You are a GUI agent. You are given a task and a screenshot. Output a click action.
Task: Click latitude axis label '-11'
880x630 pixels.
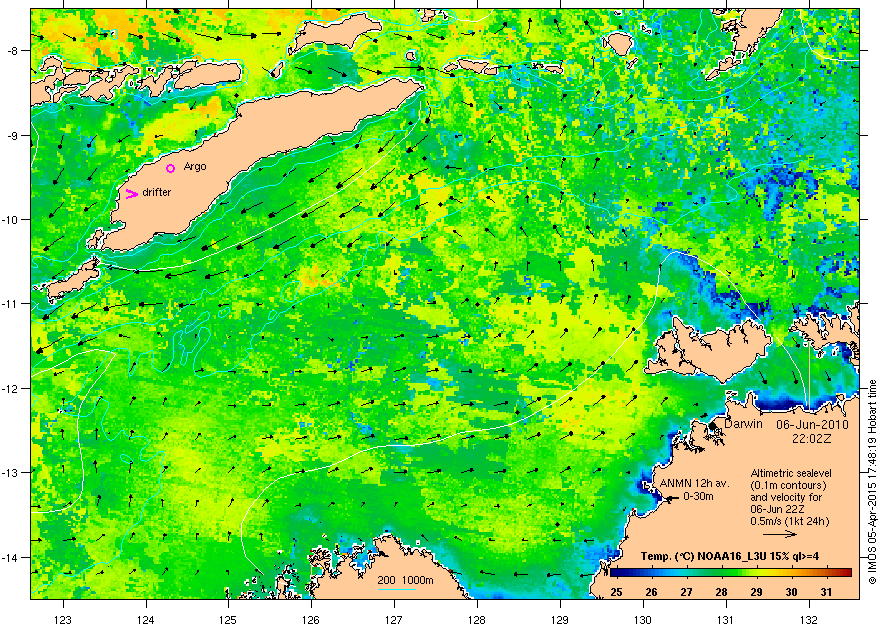12,304
